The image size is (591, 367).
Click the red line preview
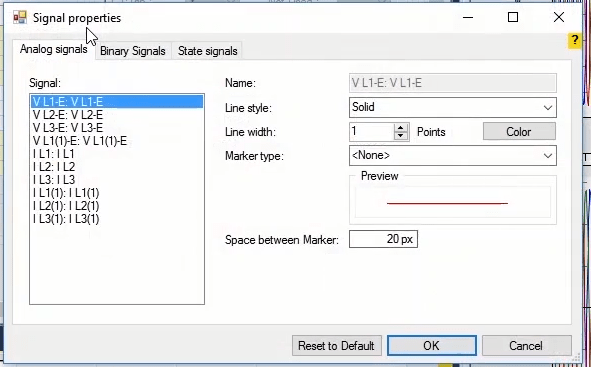click(x=447, y=203)
